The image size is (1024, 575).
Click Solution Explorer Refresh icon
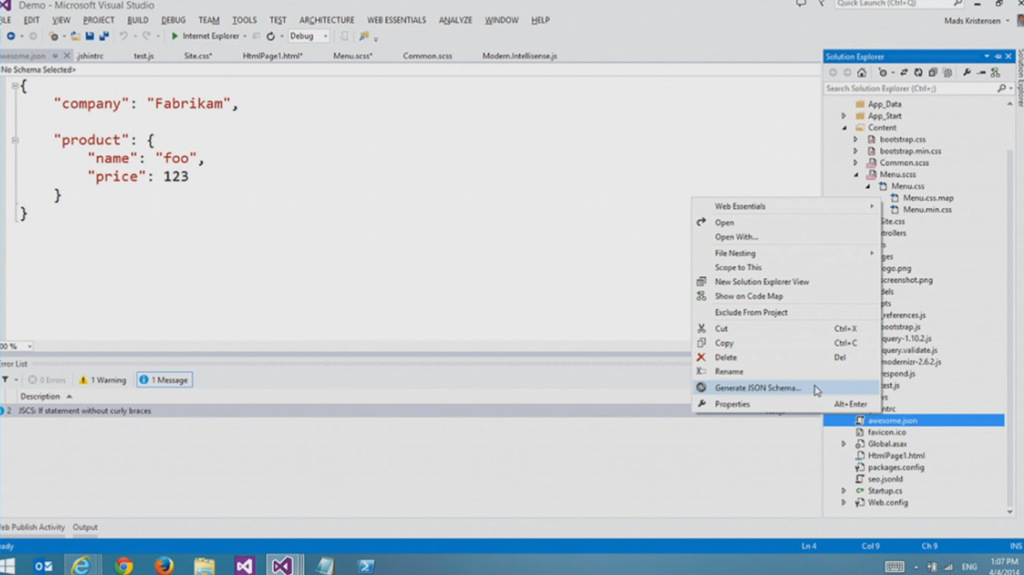pos(918,73)
